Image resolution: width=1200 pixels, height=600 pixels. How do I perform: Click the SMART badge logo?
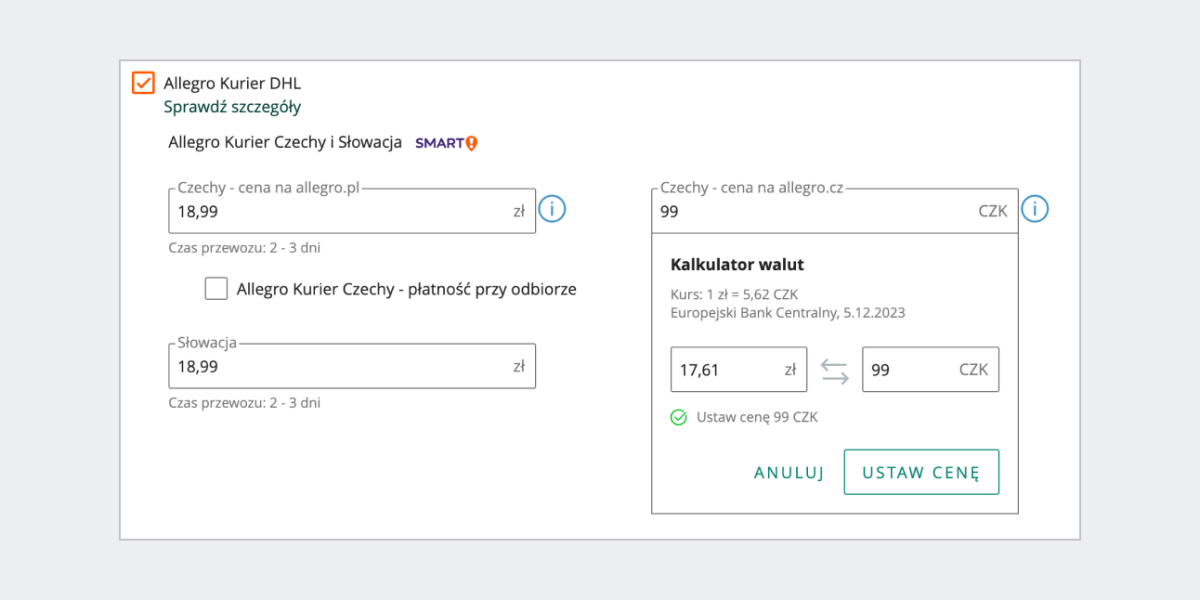pyautogui.click(x=446, y=143)
